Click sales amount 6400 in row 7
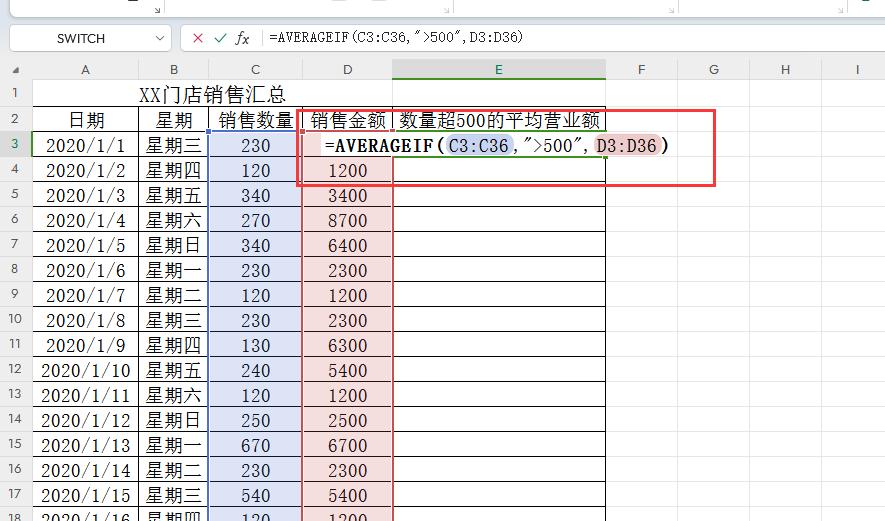The width and height of the screenshot is (885, 521). 348,245
